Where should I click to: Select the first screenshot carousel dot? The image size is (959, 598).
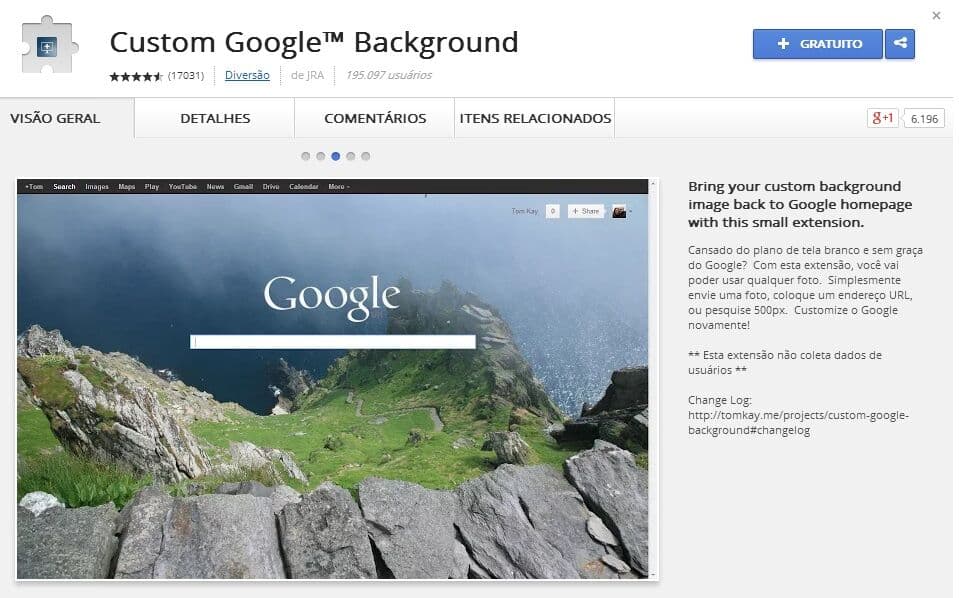coord(306,156)
